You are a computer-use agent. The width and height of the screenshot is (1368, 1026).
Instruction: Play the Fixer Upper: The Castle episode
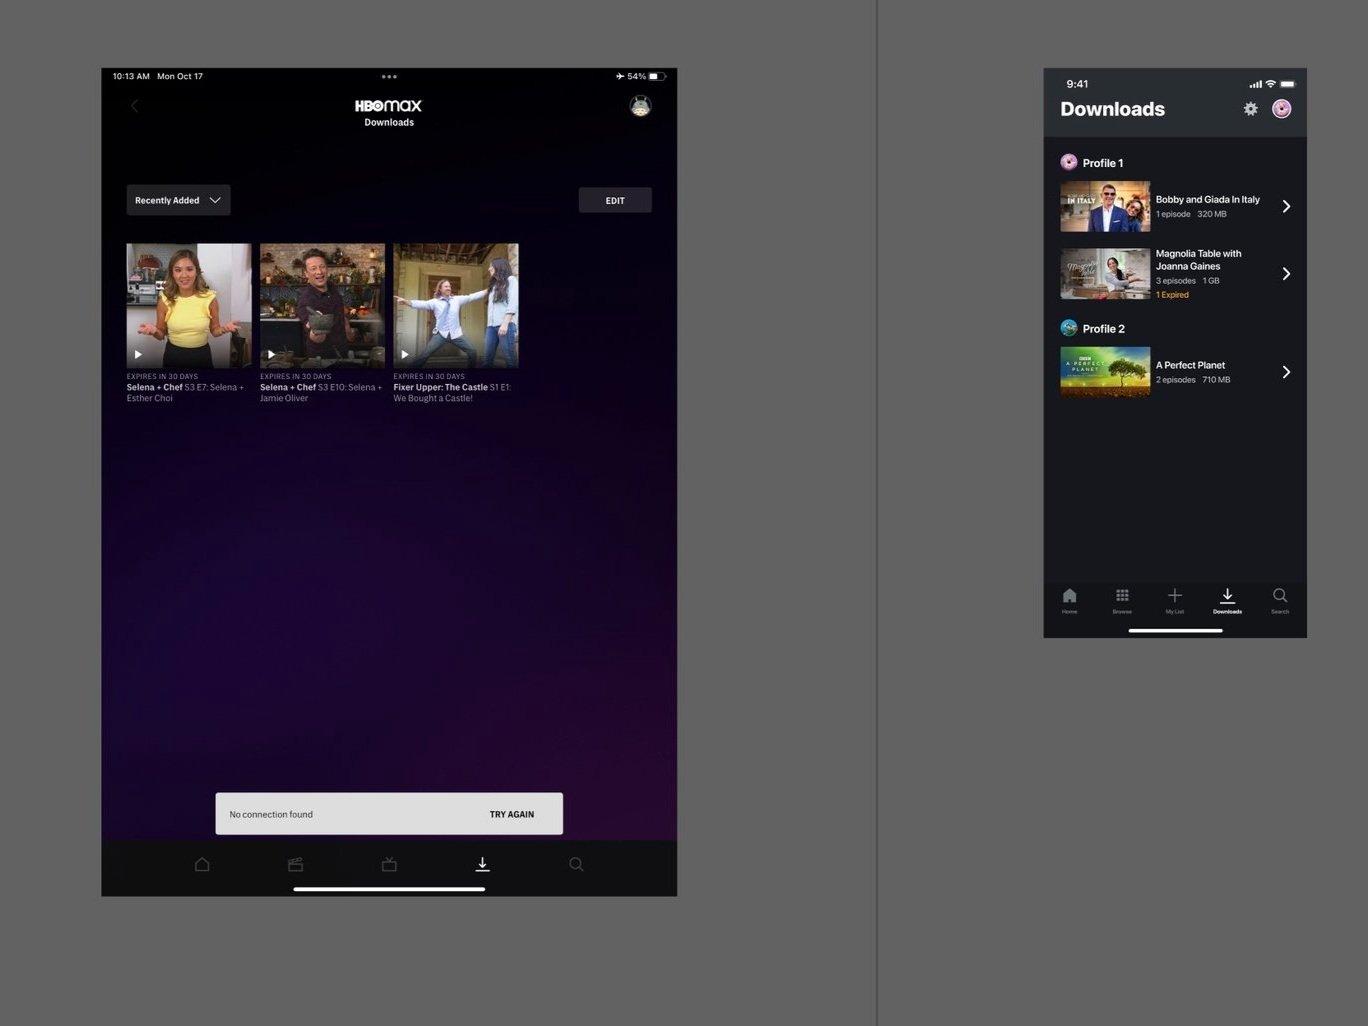coord(406,353)
